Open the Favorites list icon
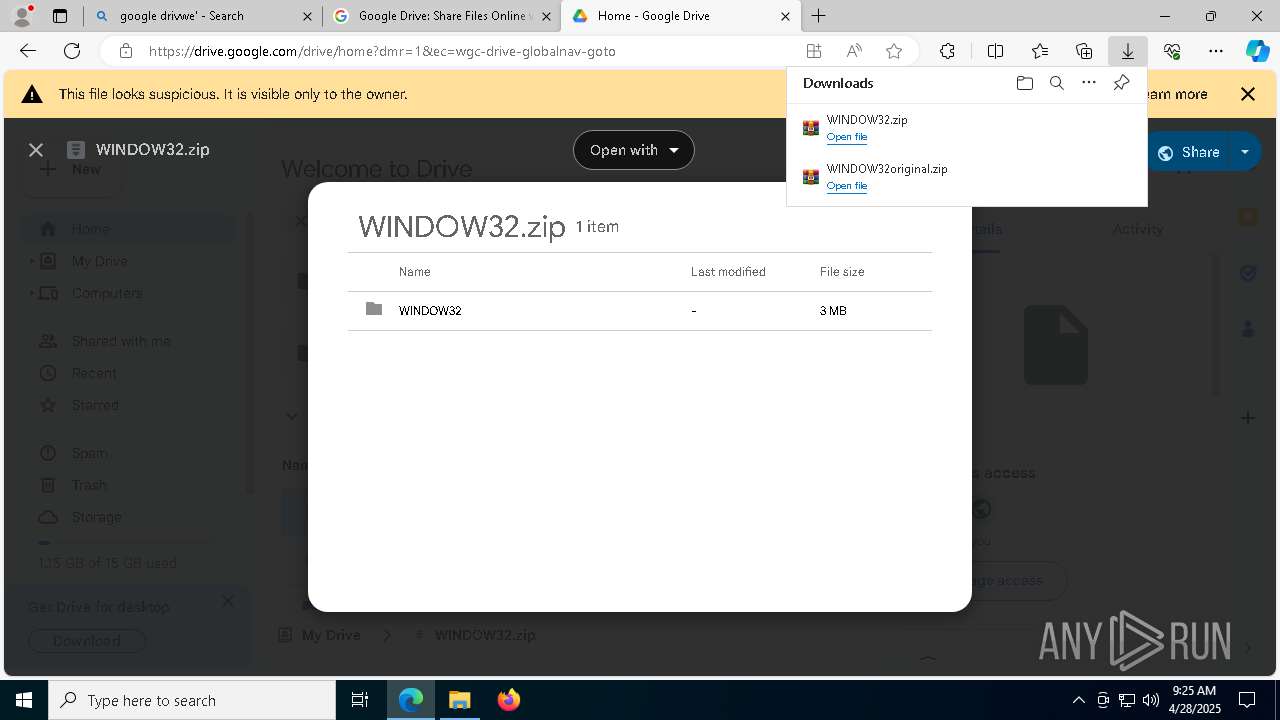Screen dimensions: 1280x720 click(x=1040, y=51)
